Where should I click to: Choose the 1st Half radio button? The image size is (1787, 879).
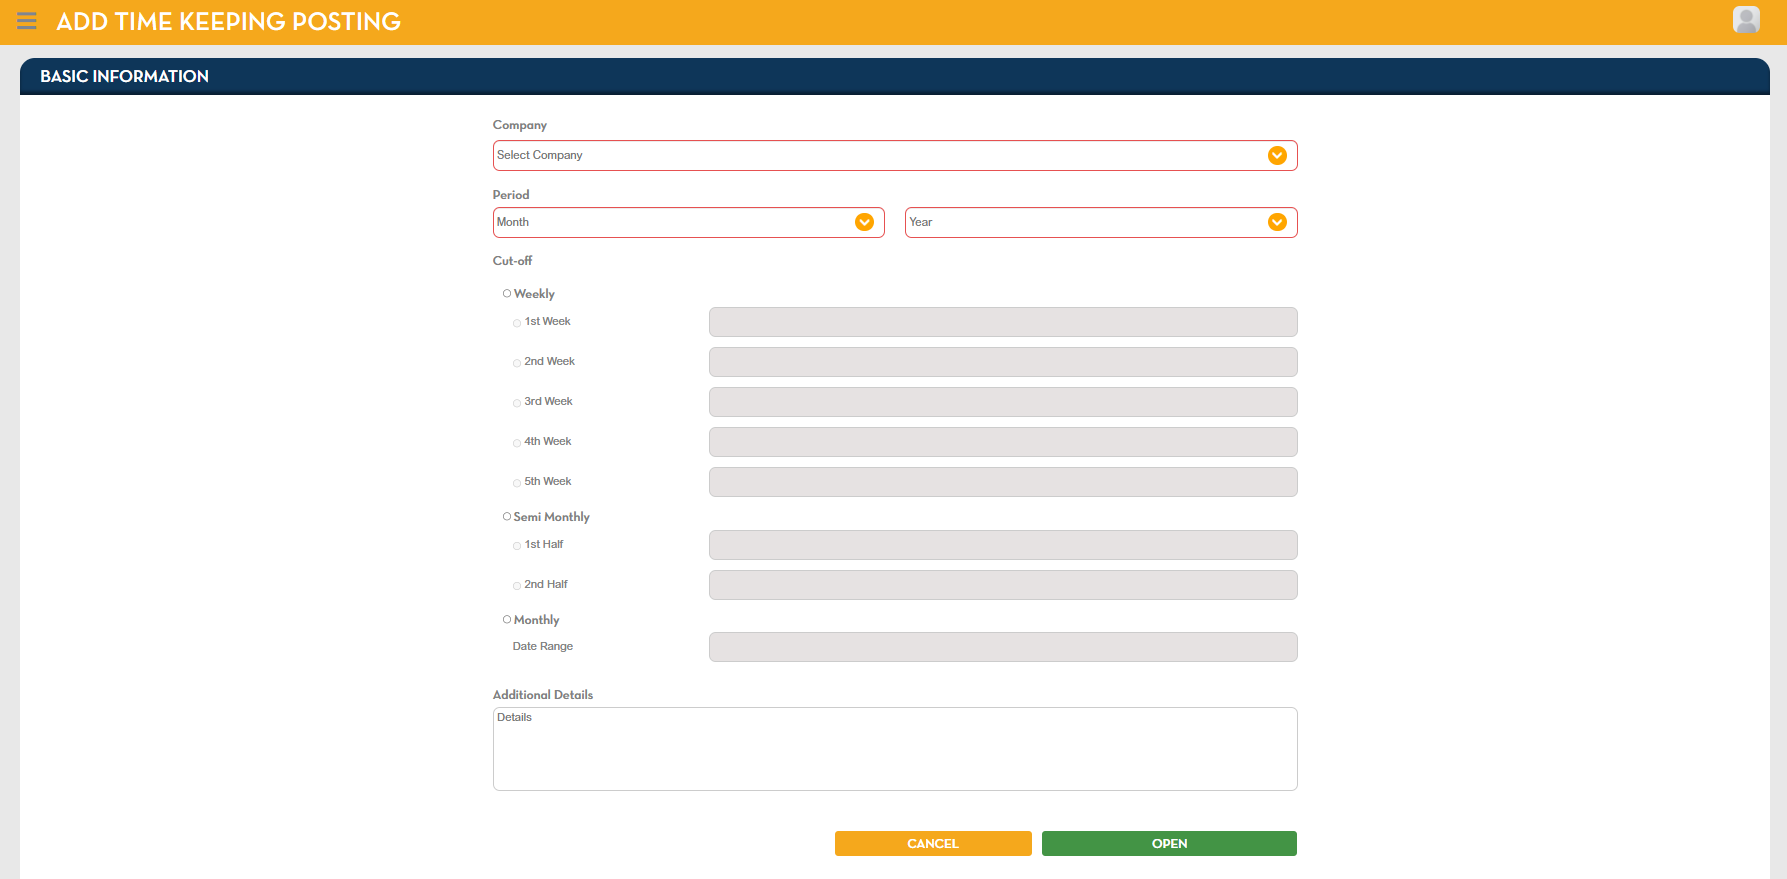(x=517, y=546)
